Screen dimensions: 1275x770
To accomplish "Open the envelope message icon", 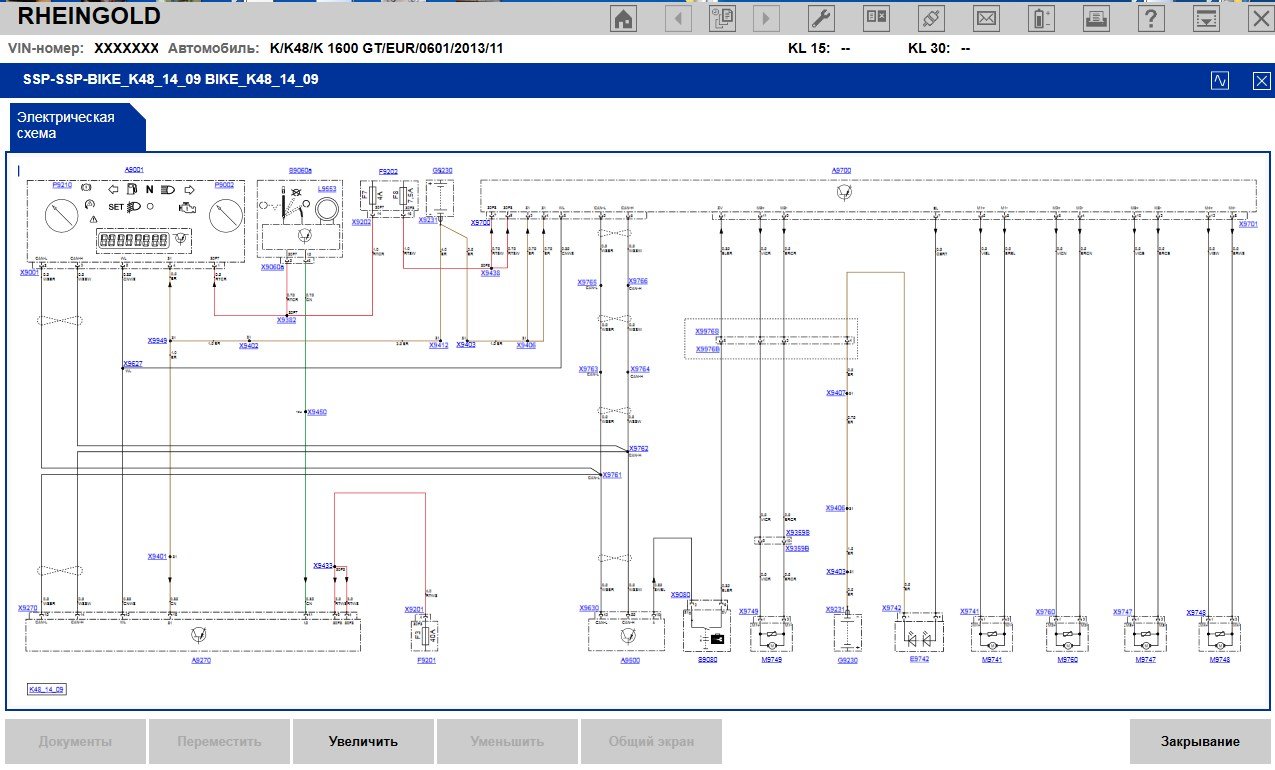I will point(986,19).
